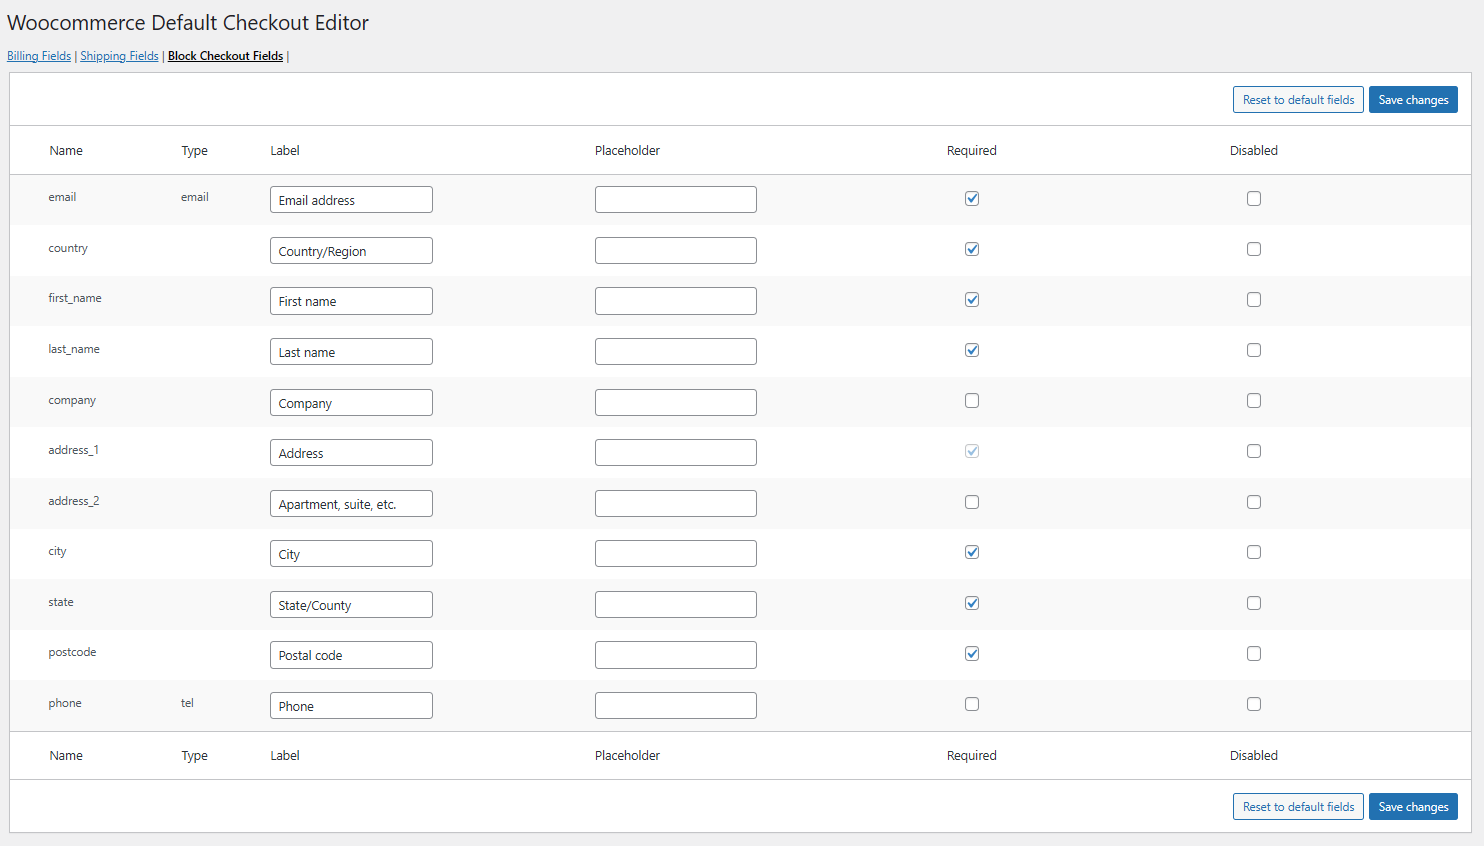
Task: Tick the Disabled box for state
Action: point(1253,603)
